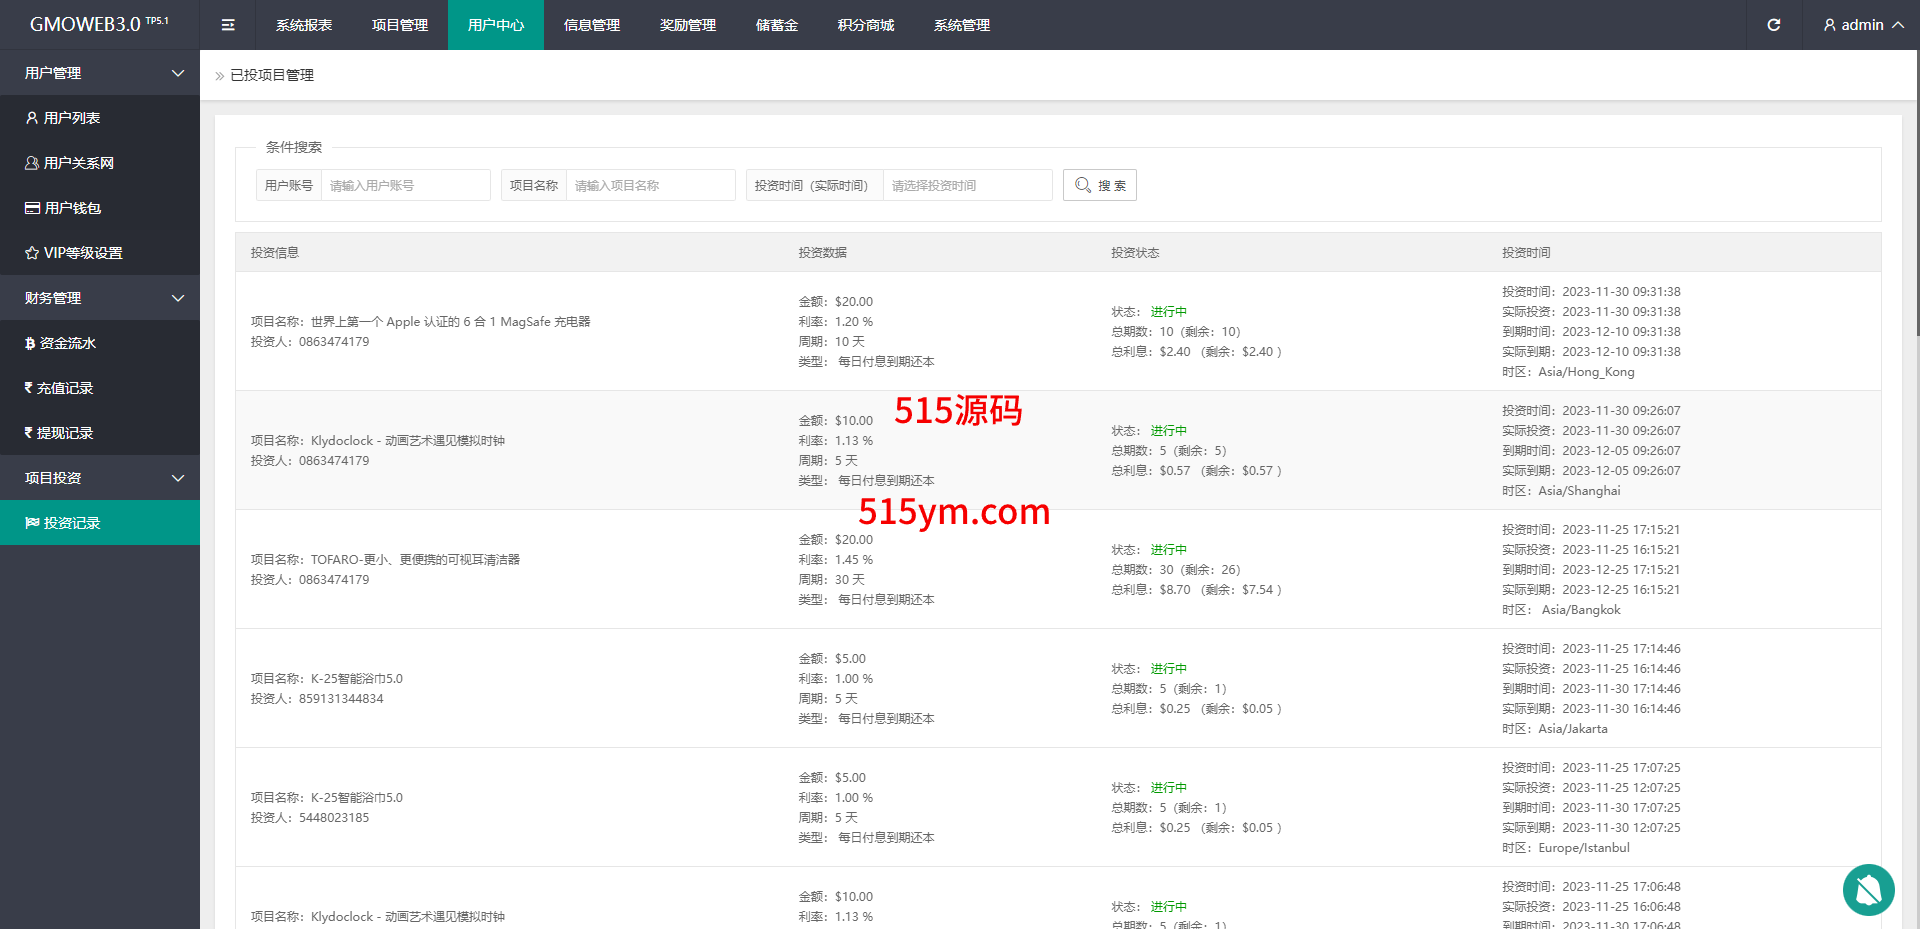Click the 搜索 search button
Viewport: 1920px width, 929px height.
click(1099, 185)
